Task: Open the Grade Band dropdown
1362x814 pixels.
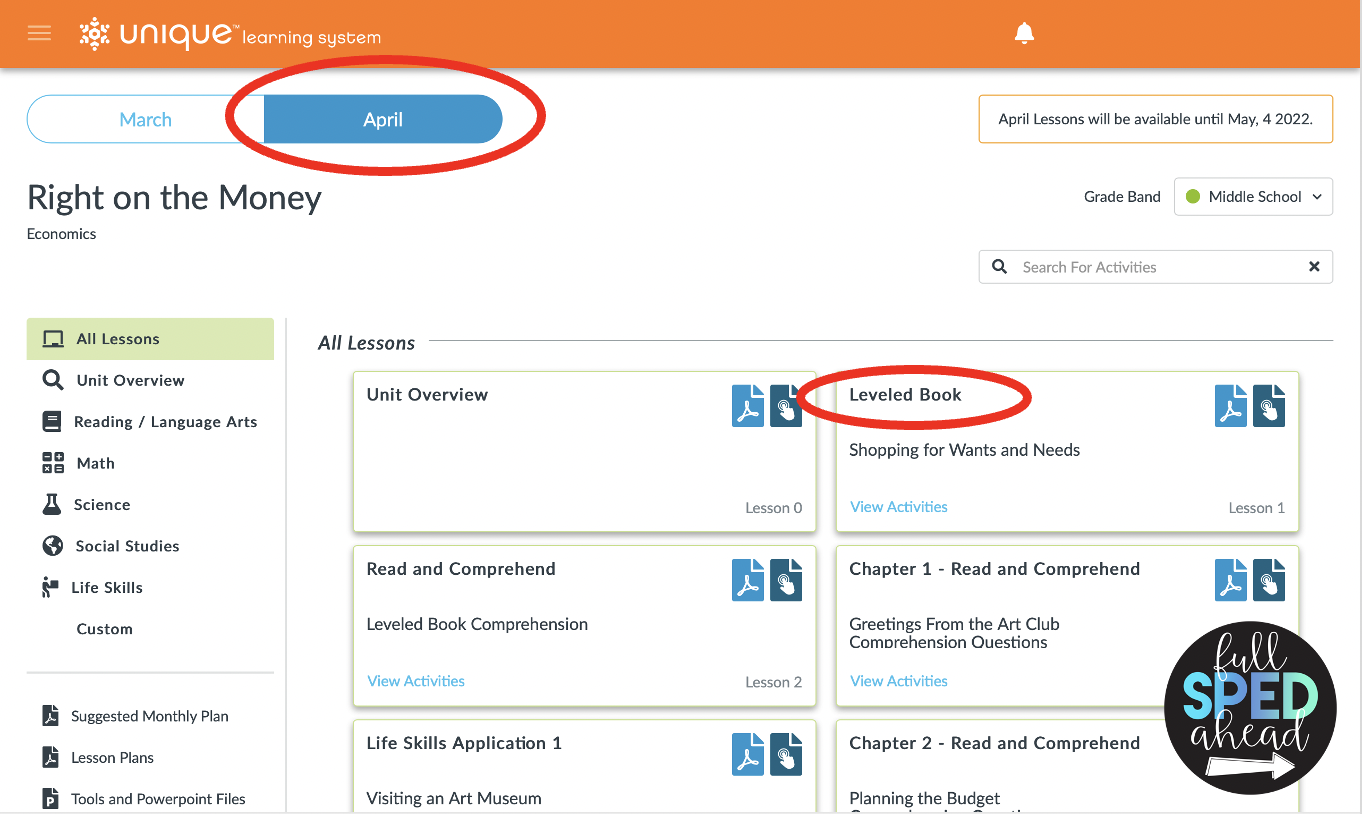Action: click(x=1253, y=196)
